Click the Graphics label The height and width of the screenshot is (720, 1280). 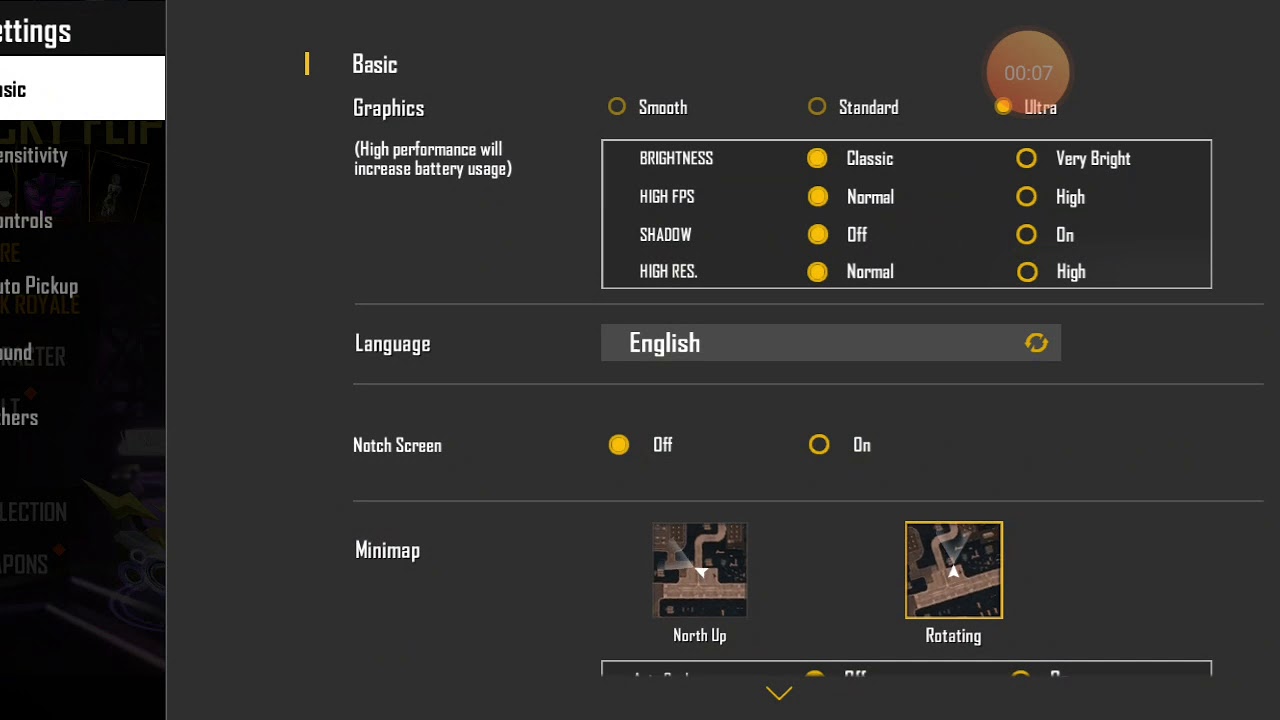point(389,108)
